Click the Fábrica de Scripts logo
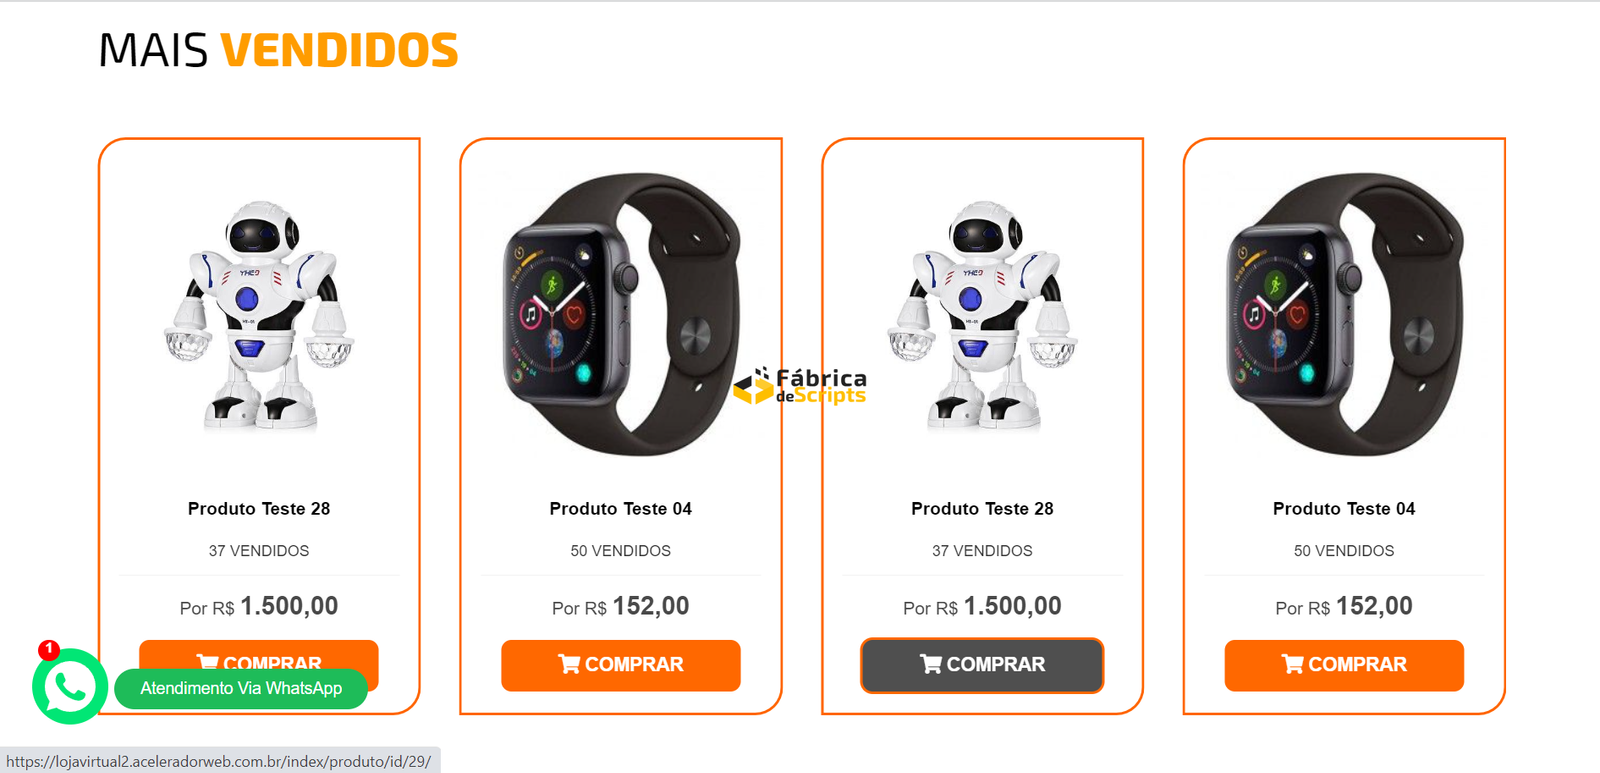Viewport: 1600px width, 773px height. pos(800,386)
